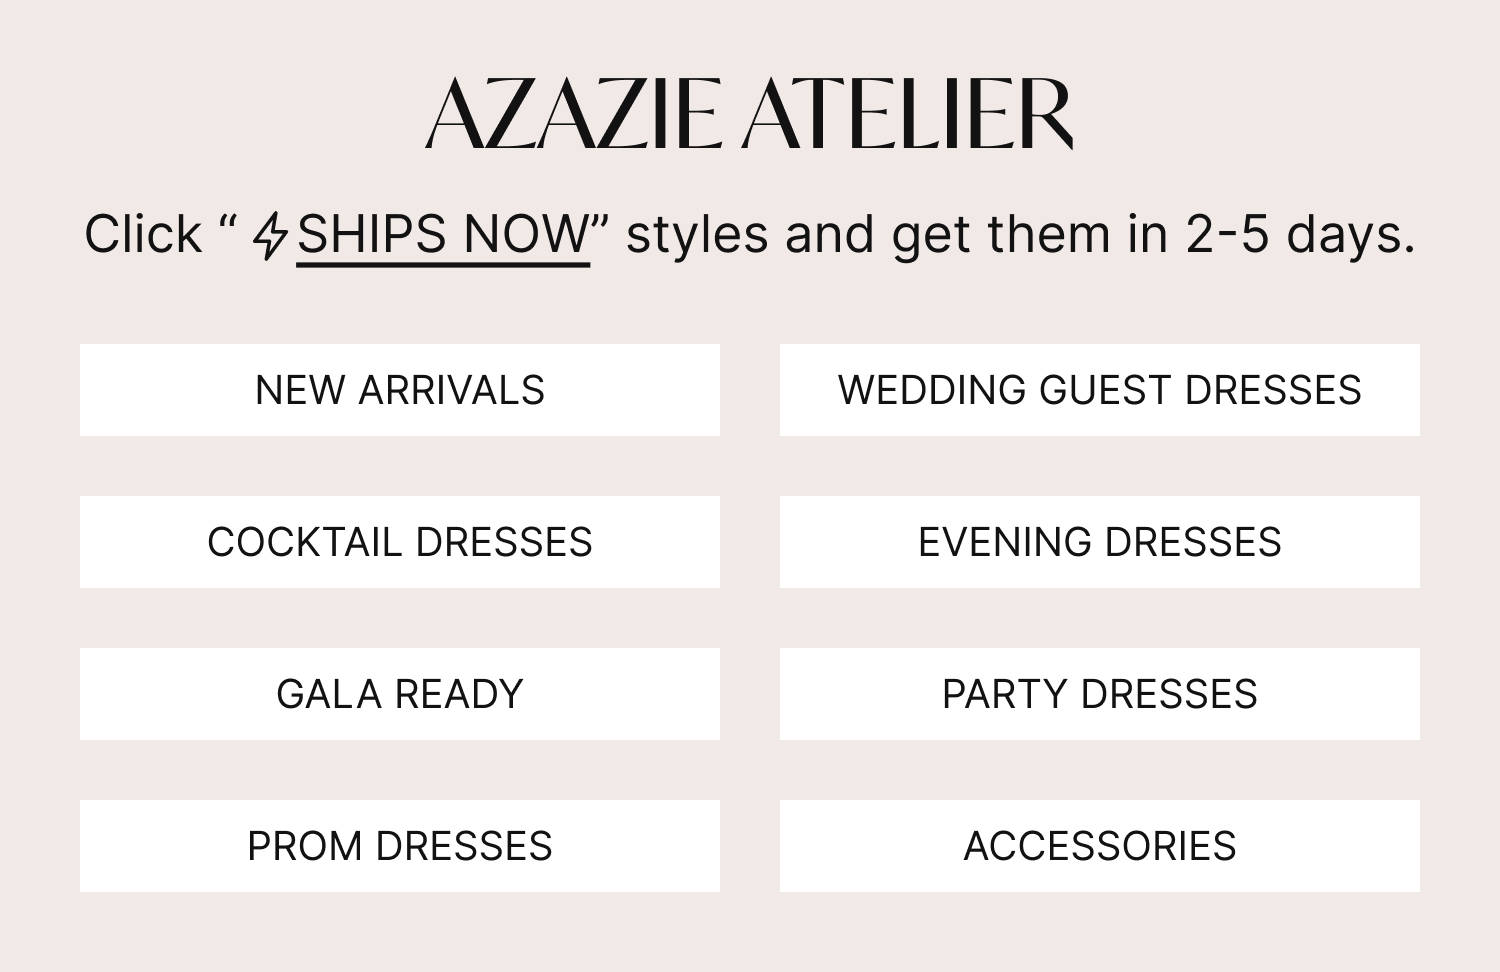1500x972 pixels.
Task: Click the word ATELIER in the logo
Action: pyautogui.click(x=908, y=113)
